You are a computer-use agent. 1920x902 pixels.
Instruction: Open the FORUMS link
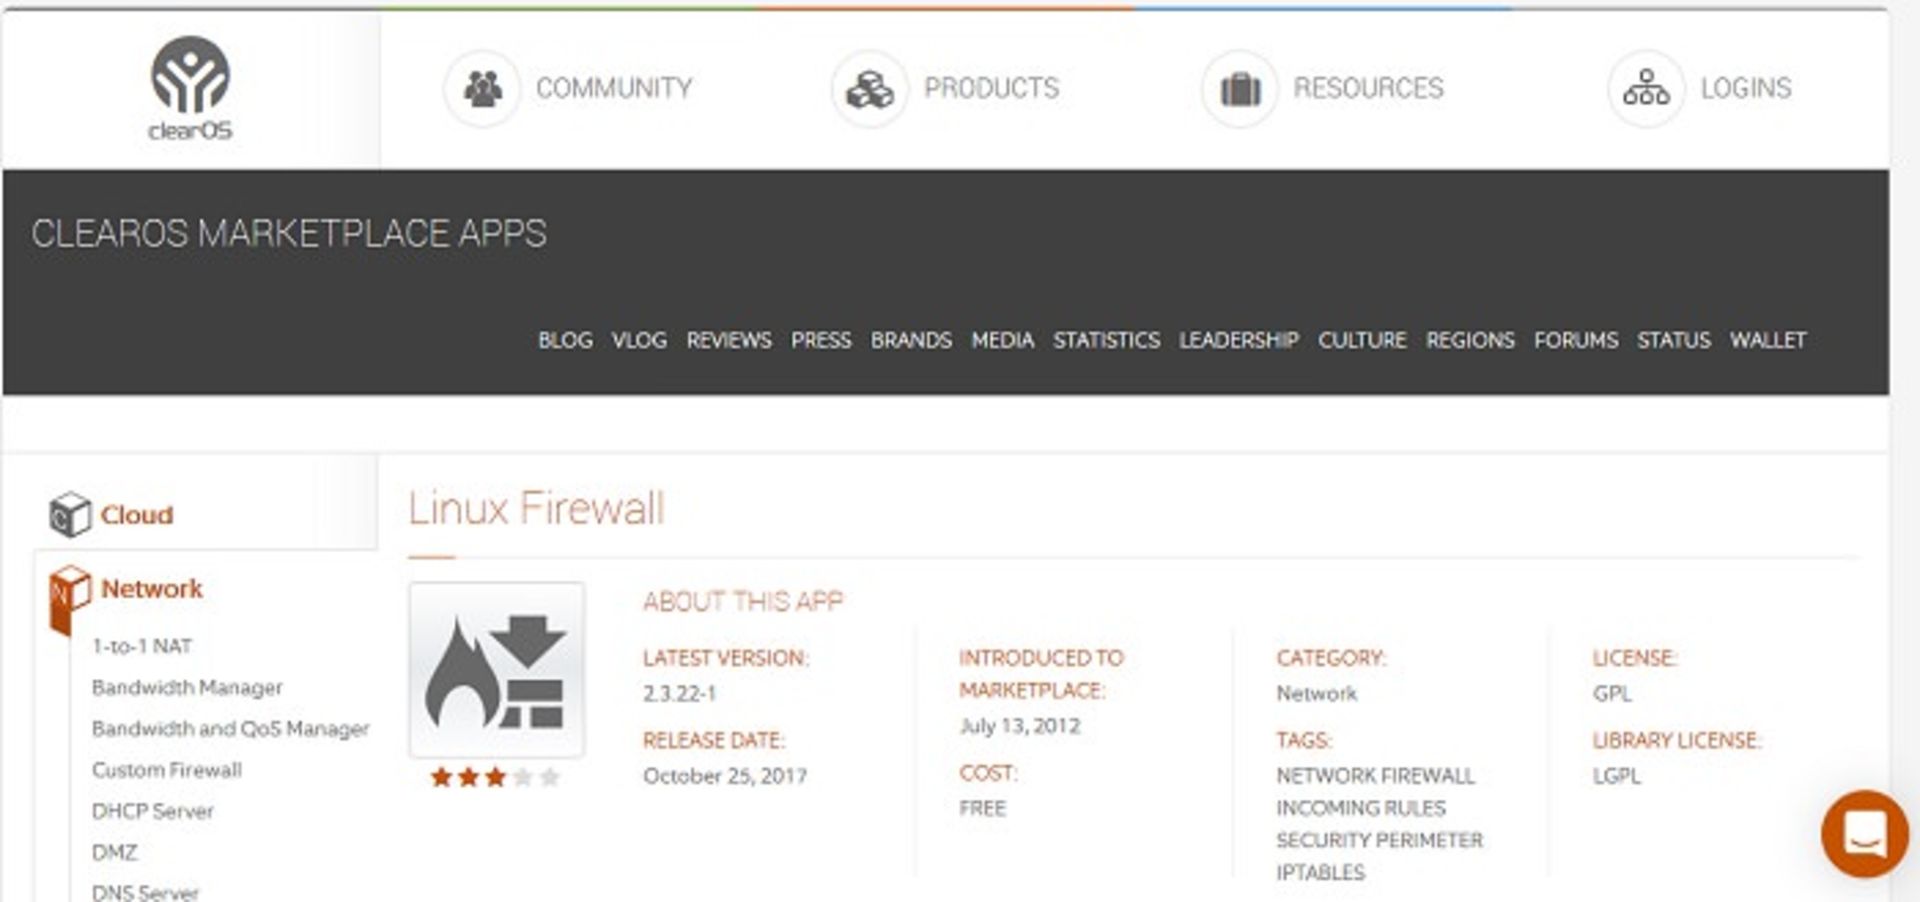[x=1576, y=340]
